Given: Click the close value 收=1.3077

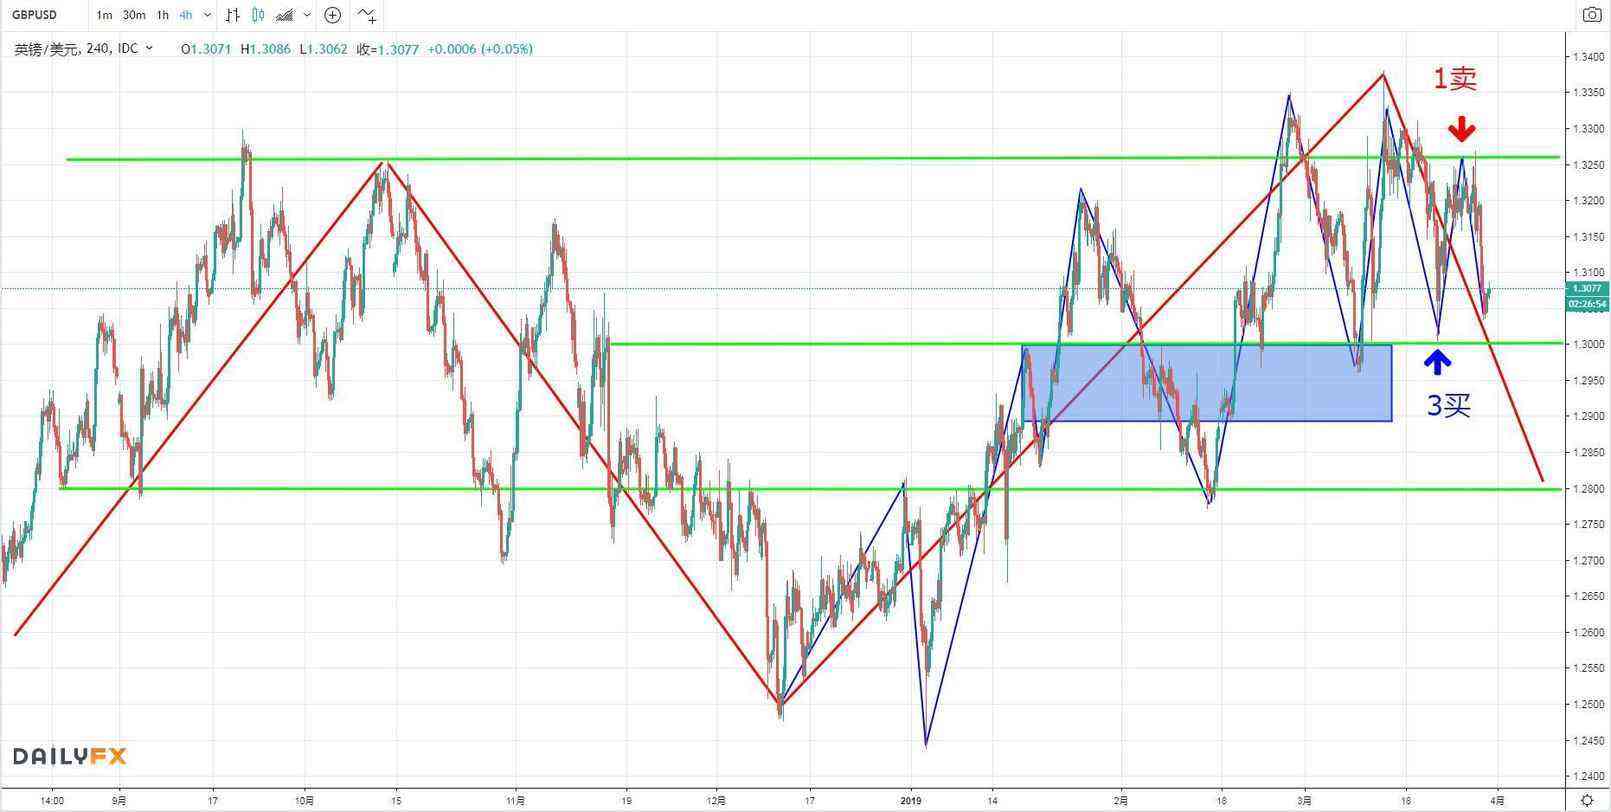Looking at the screenshot, I should 387,48.
